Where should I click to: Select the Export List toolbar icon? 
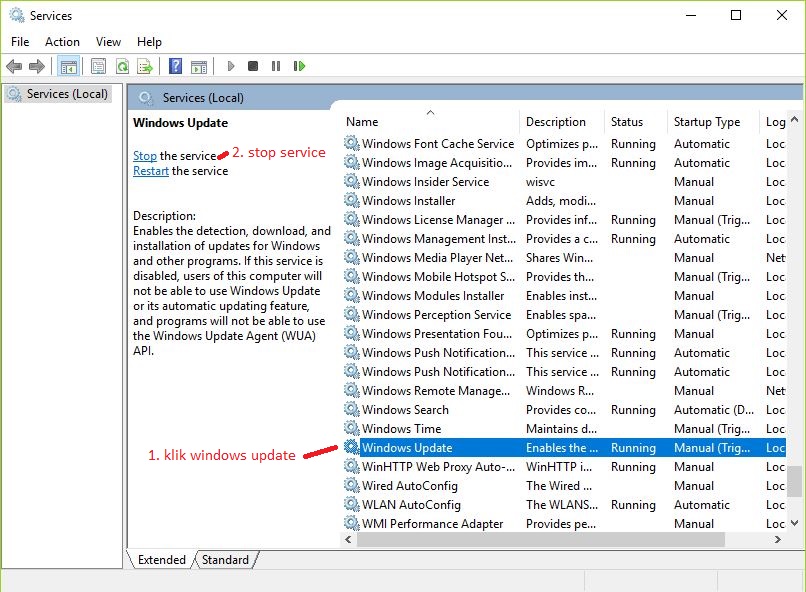tap(147, 66)
